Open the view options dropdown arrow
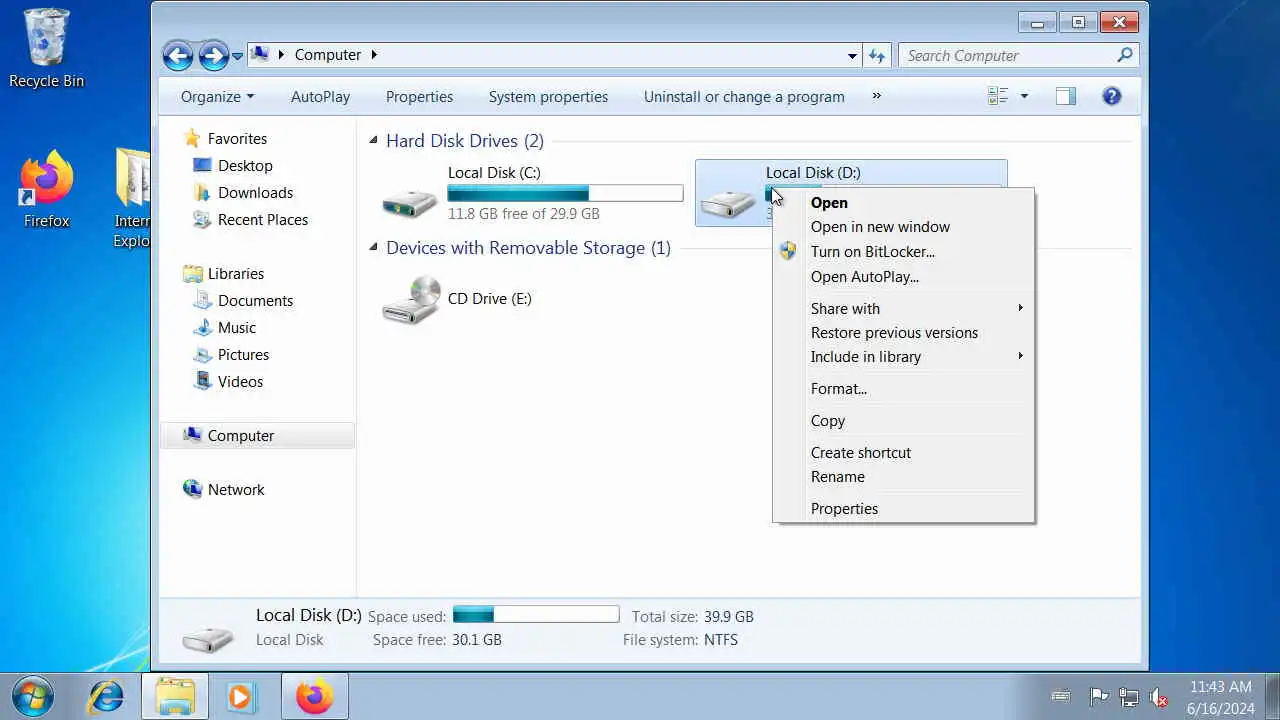The width and height of the screenshot is (1280, 720). (x=1024, y=97)
